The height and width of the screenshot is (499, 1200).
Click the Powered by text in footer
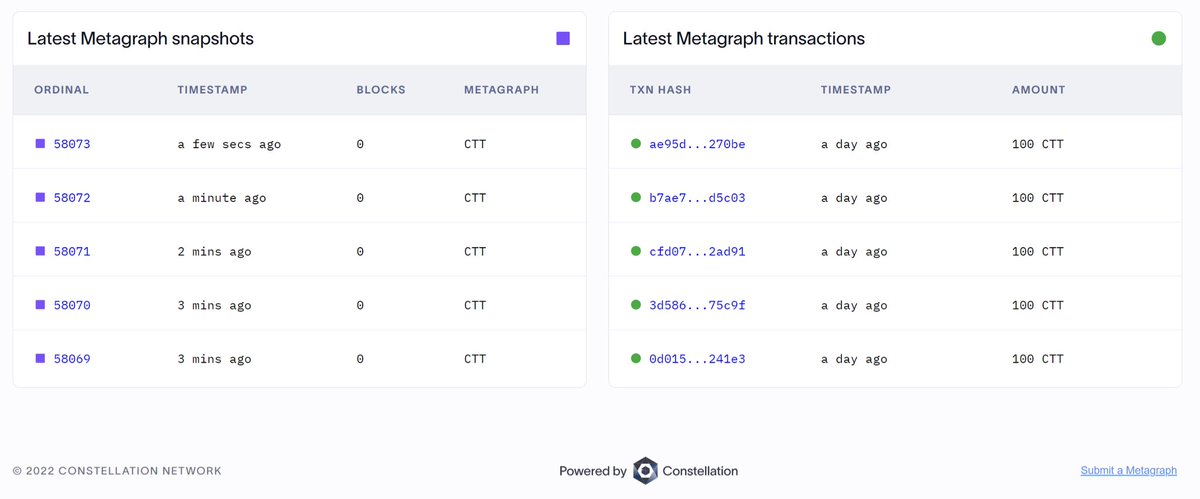(593, 470)
